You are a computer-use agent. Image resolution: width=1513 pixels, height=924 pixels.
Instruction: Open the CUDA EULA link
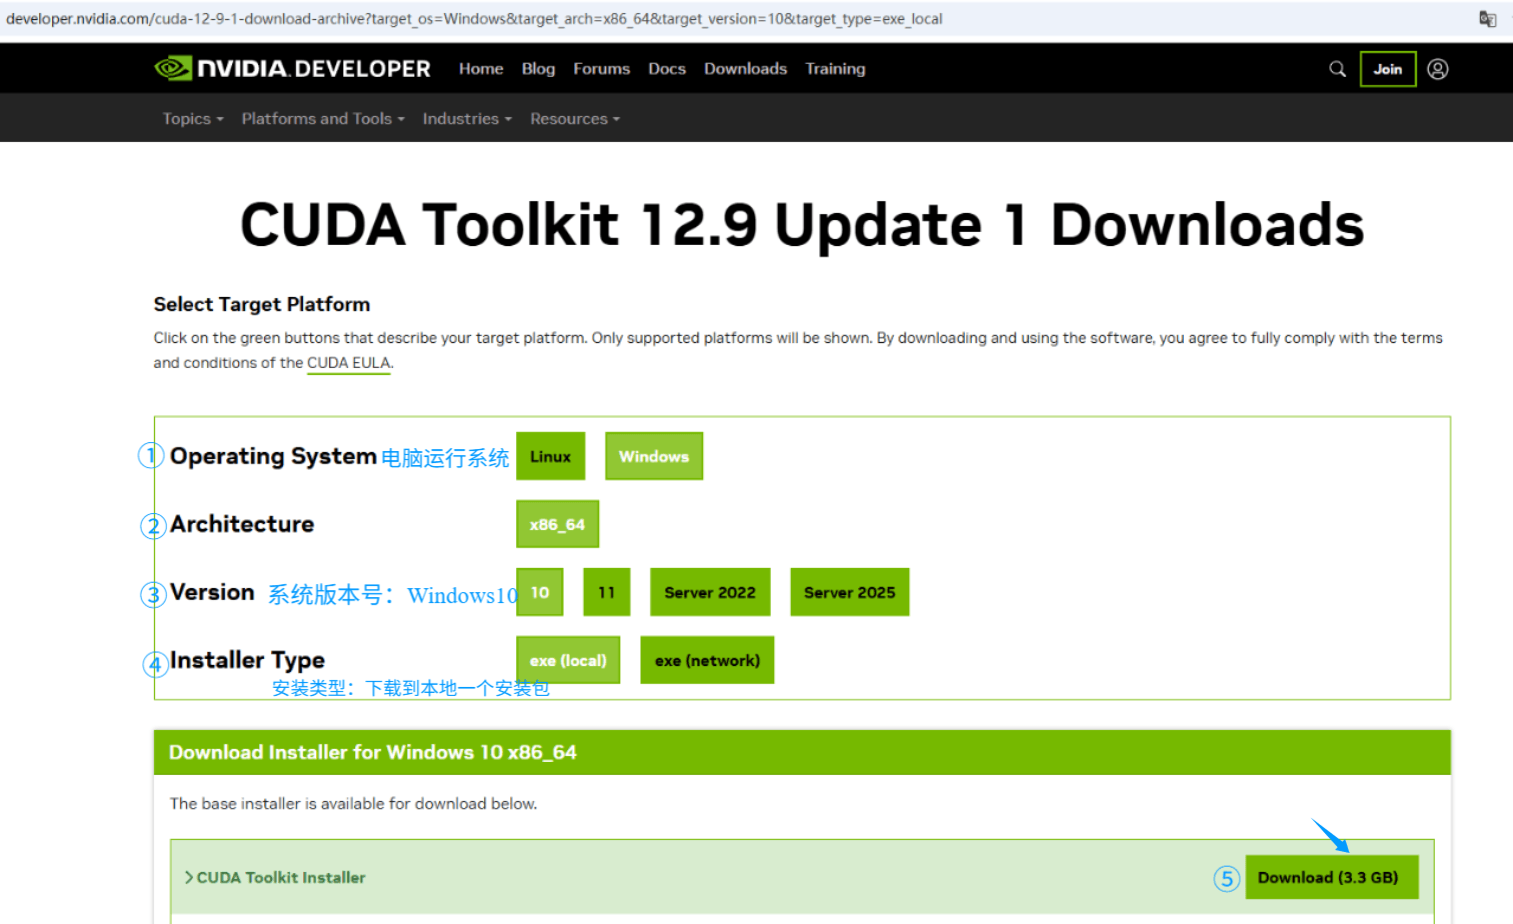point(348,363)
